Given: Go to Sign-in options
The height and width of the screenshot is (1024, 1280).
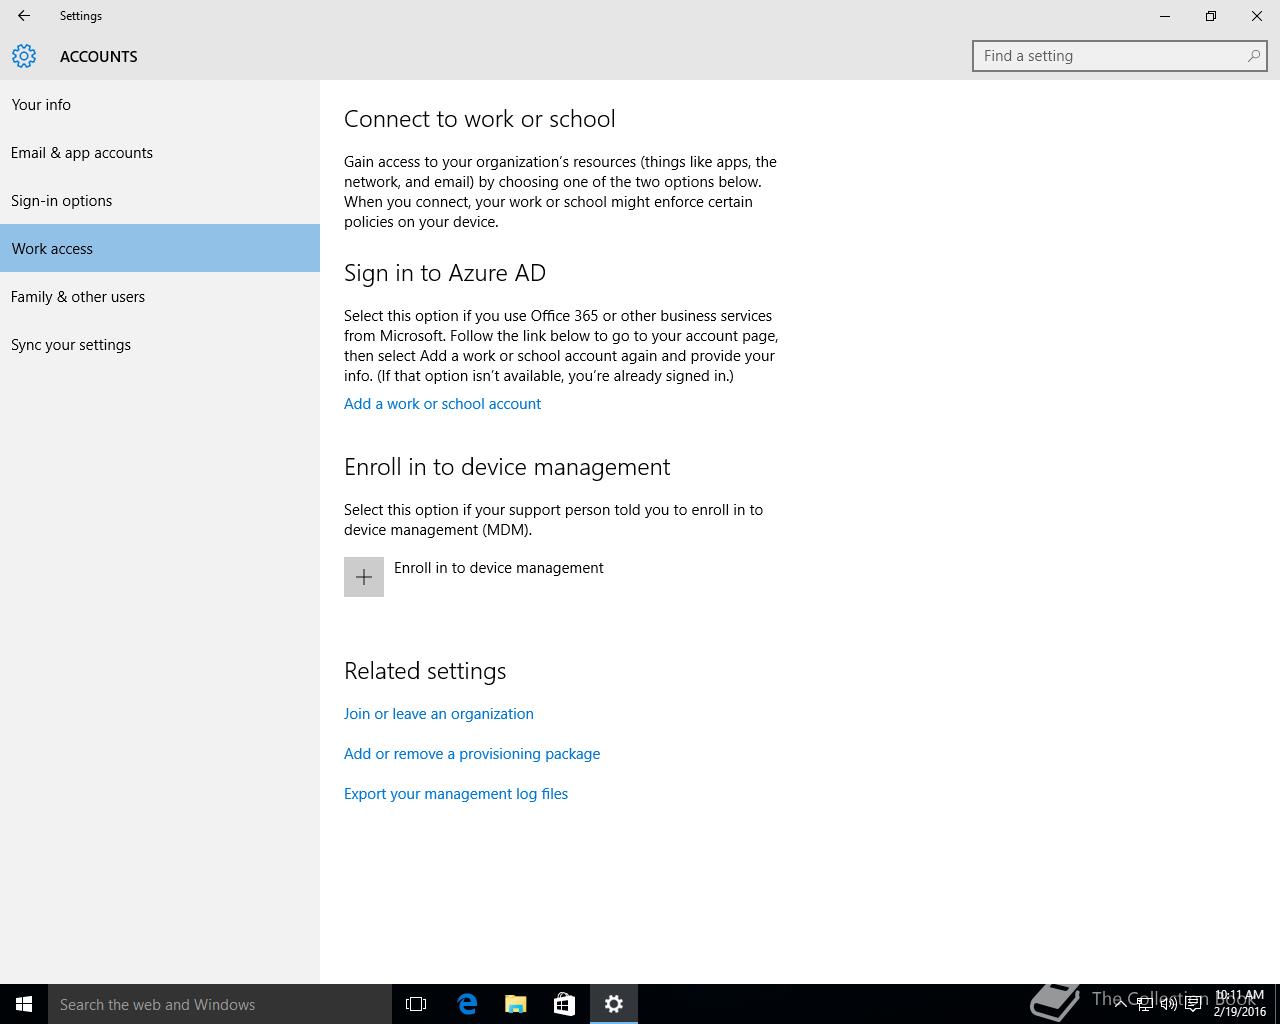Looking at the screenshot, I should 160,200.
